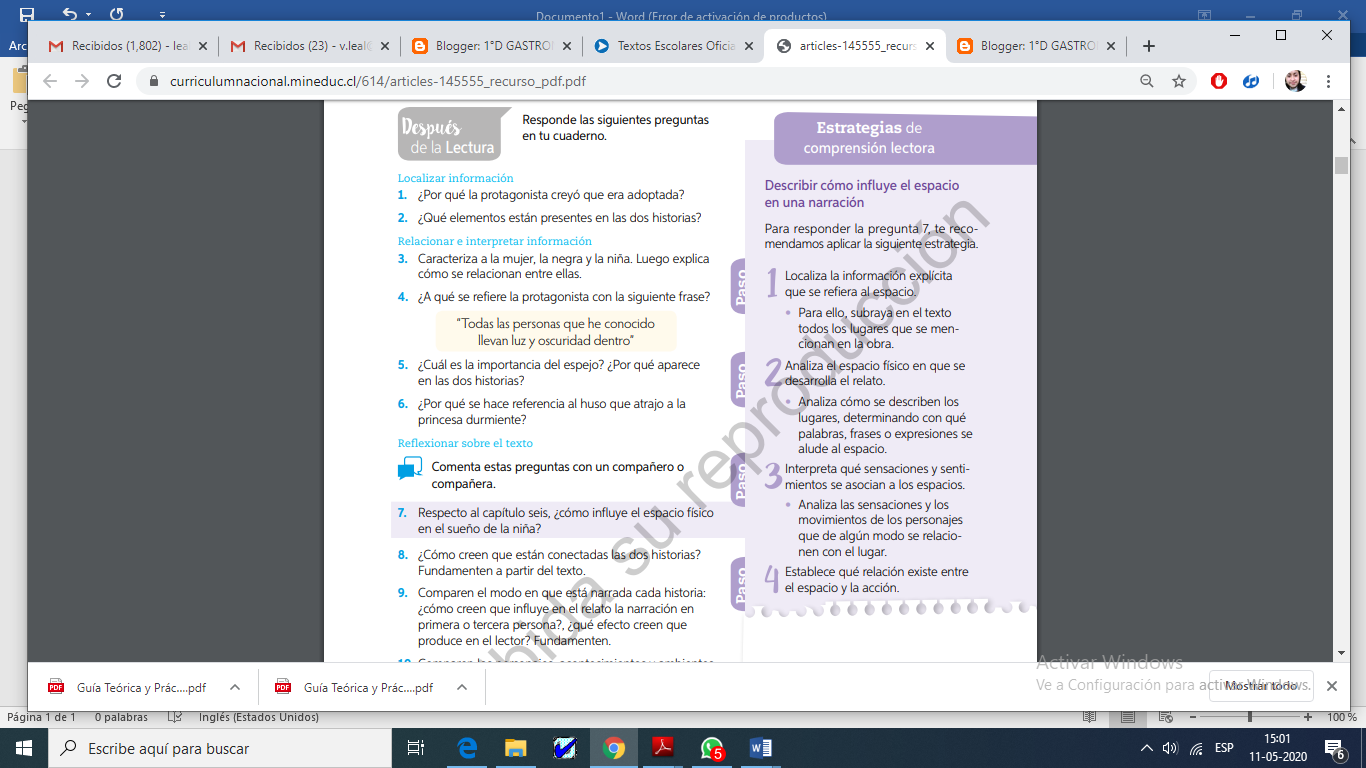This screenshot has width=1366, height=768.
Task: Click the Word Save icon in title bar
Action: pyautogui.click(x=27, y=14)
